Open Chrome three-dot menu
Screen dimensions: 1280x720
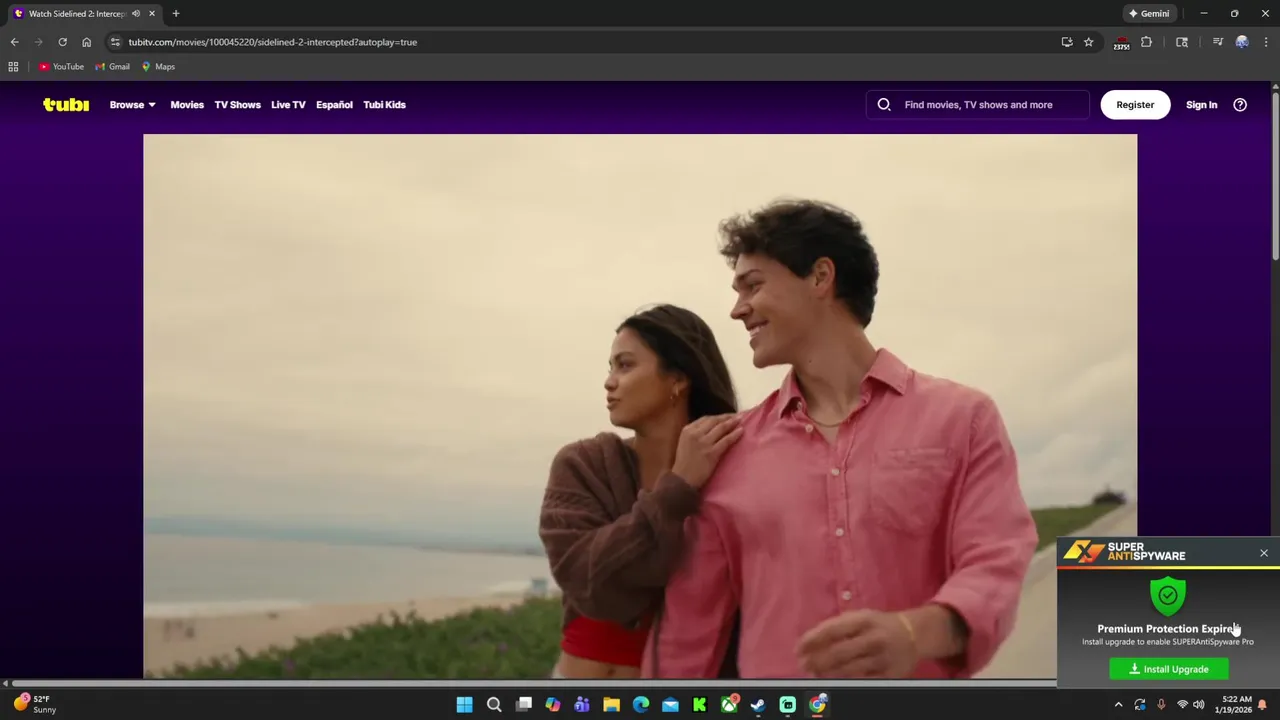click(x=1266, y=42)
